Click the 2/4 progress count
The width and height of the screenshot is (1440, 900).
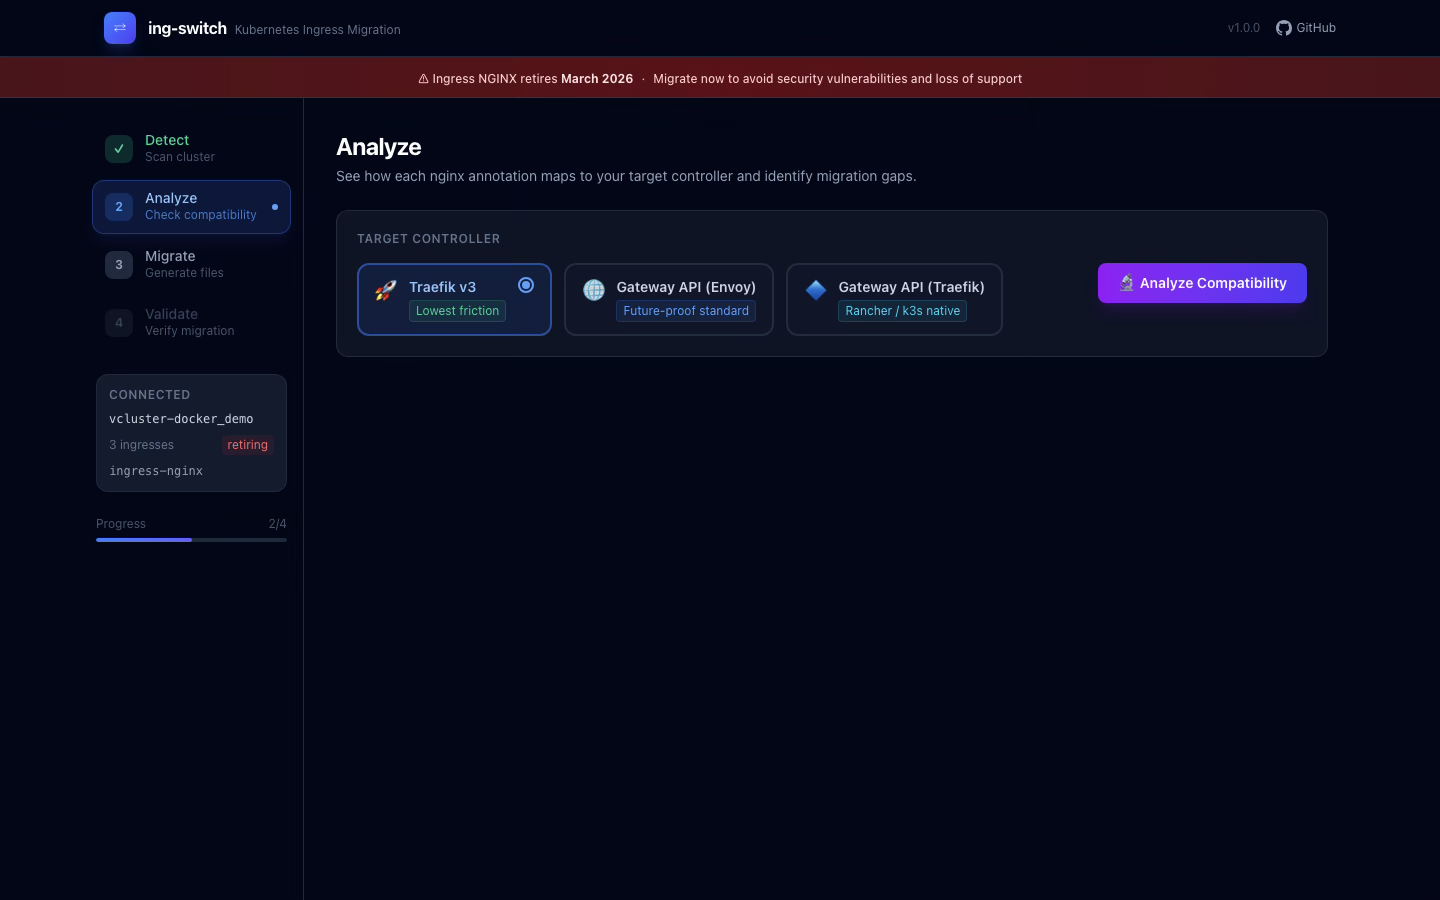[x=278, y=524]
